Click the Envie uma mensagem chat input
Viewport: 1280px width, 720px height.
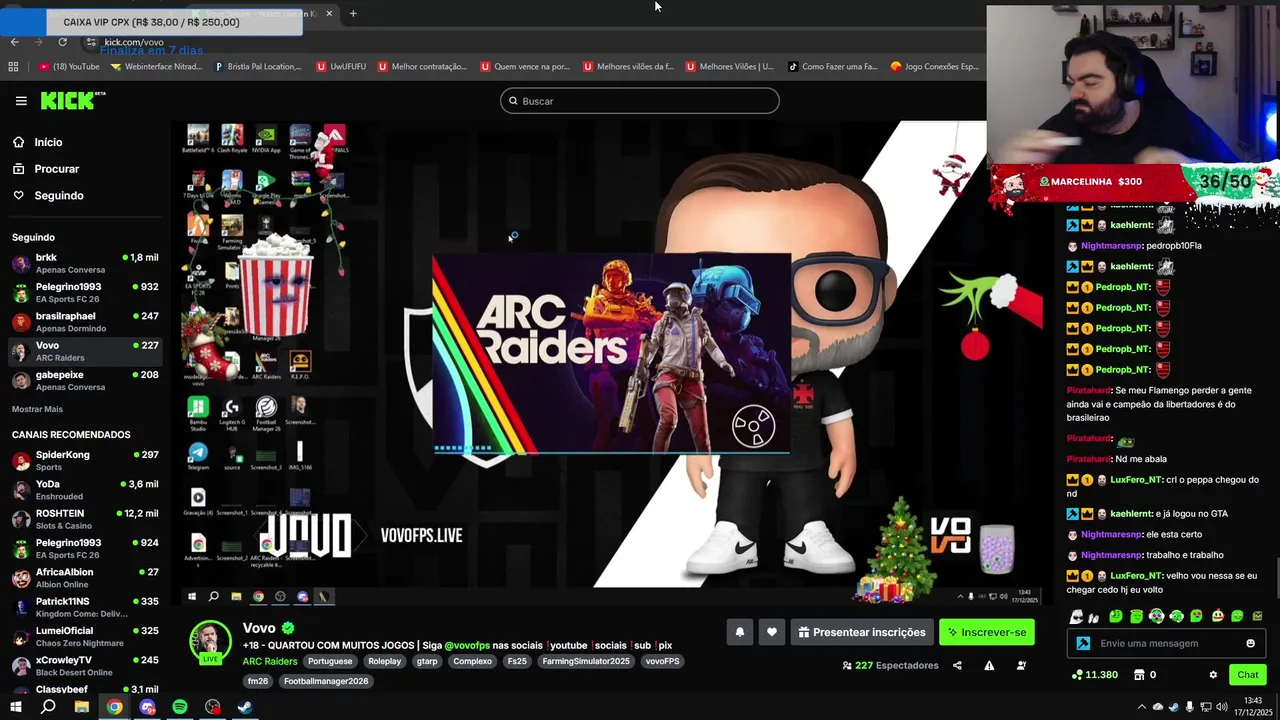click(1165, 643)
